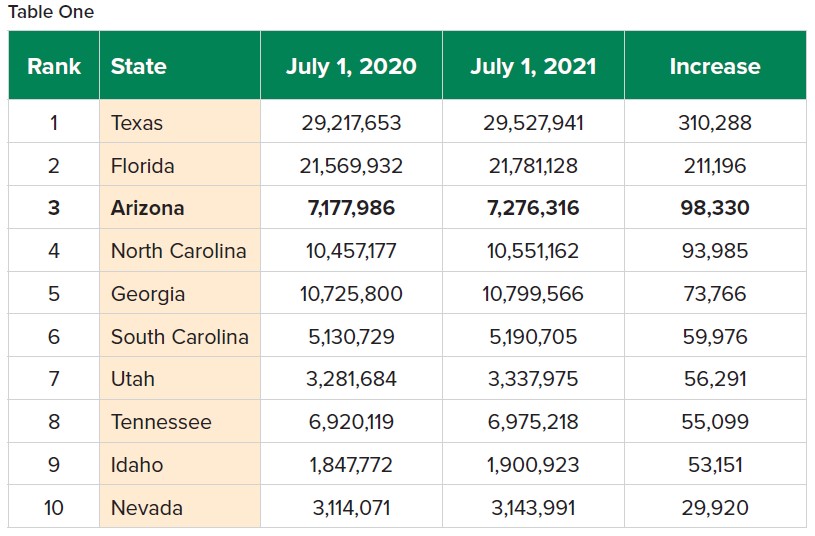This screenshot has height=536, width=815.
Task: Click Arizona's increase value 98,330
Action: 715,208
